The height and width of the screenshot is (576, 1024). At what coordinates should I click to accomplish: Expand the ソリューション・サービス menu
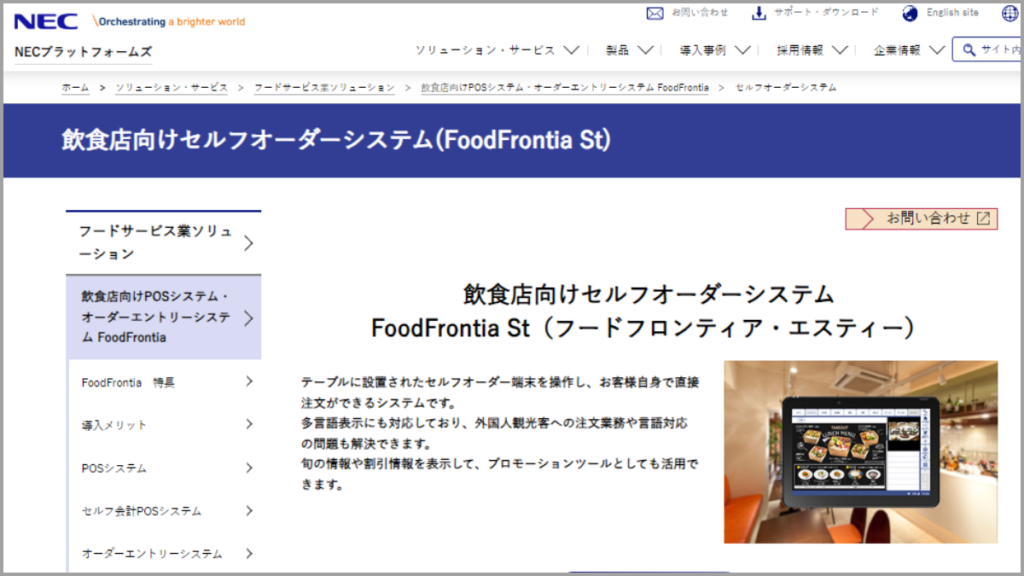[x=497, y=49]
